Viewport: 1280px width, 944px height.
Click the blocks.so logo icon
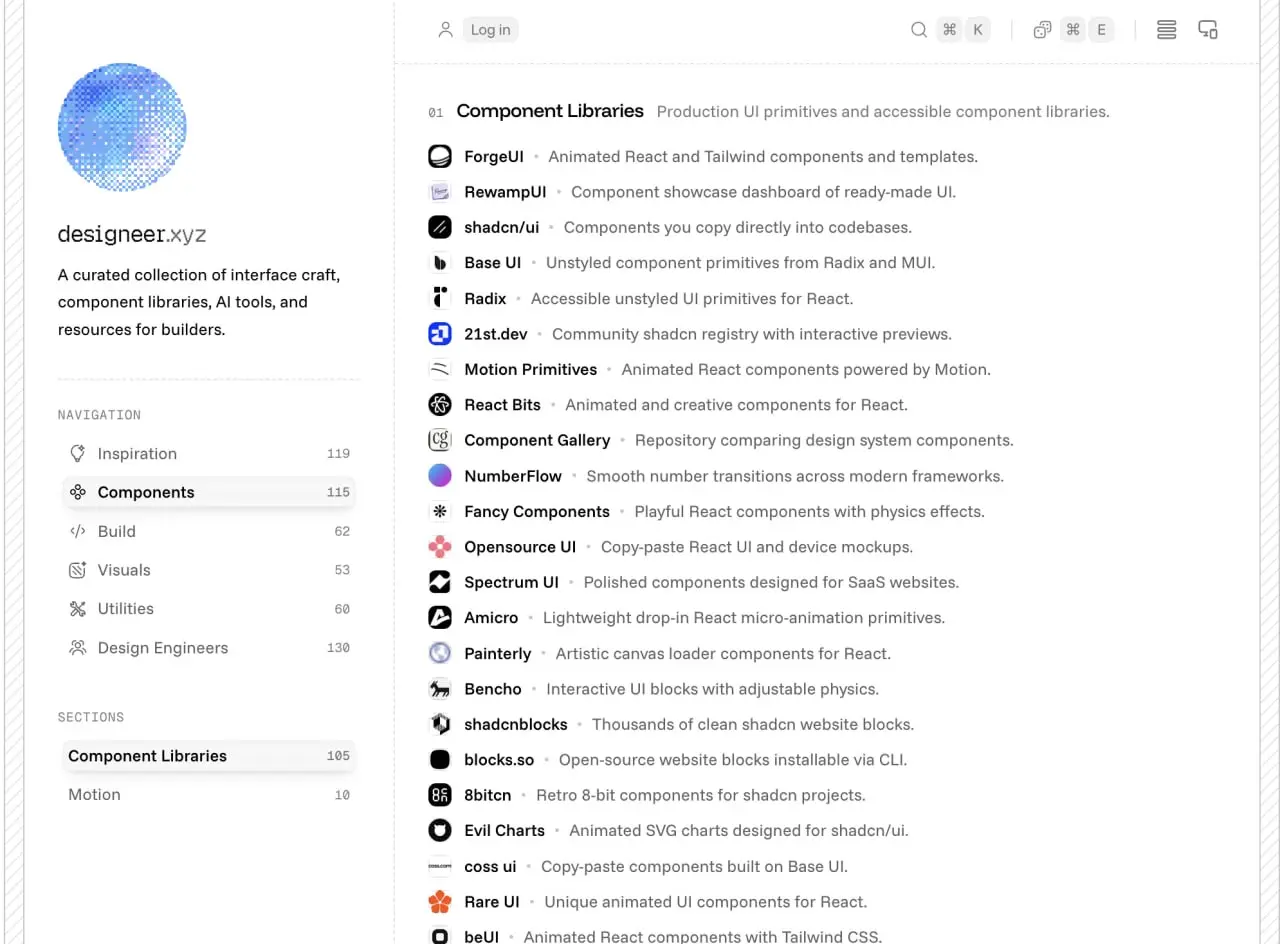[x=440, y=760]
